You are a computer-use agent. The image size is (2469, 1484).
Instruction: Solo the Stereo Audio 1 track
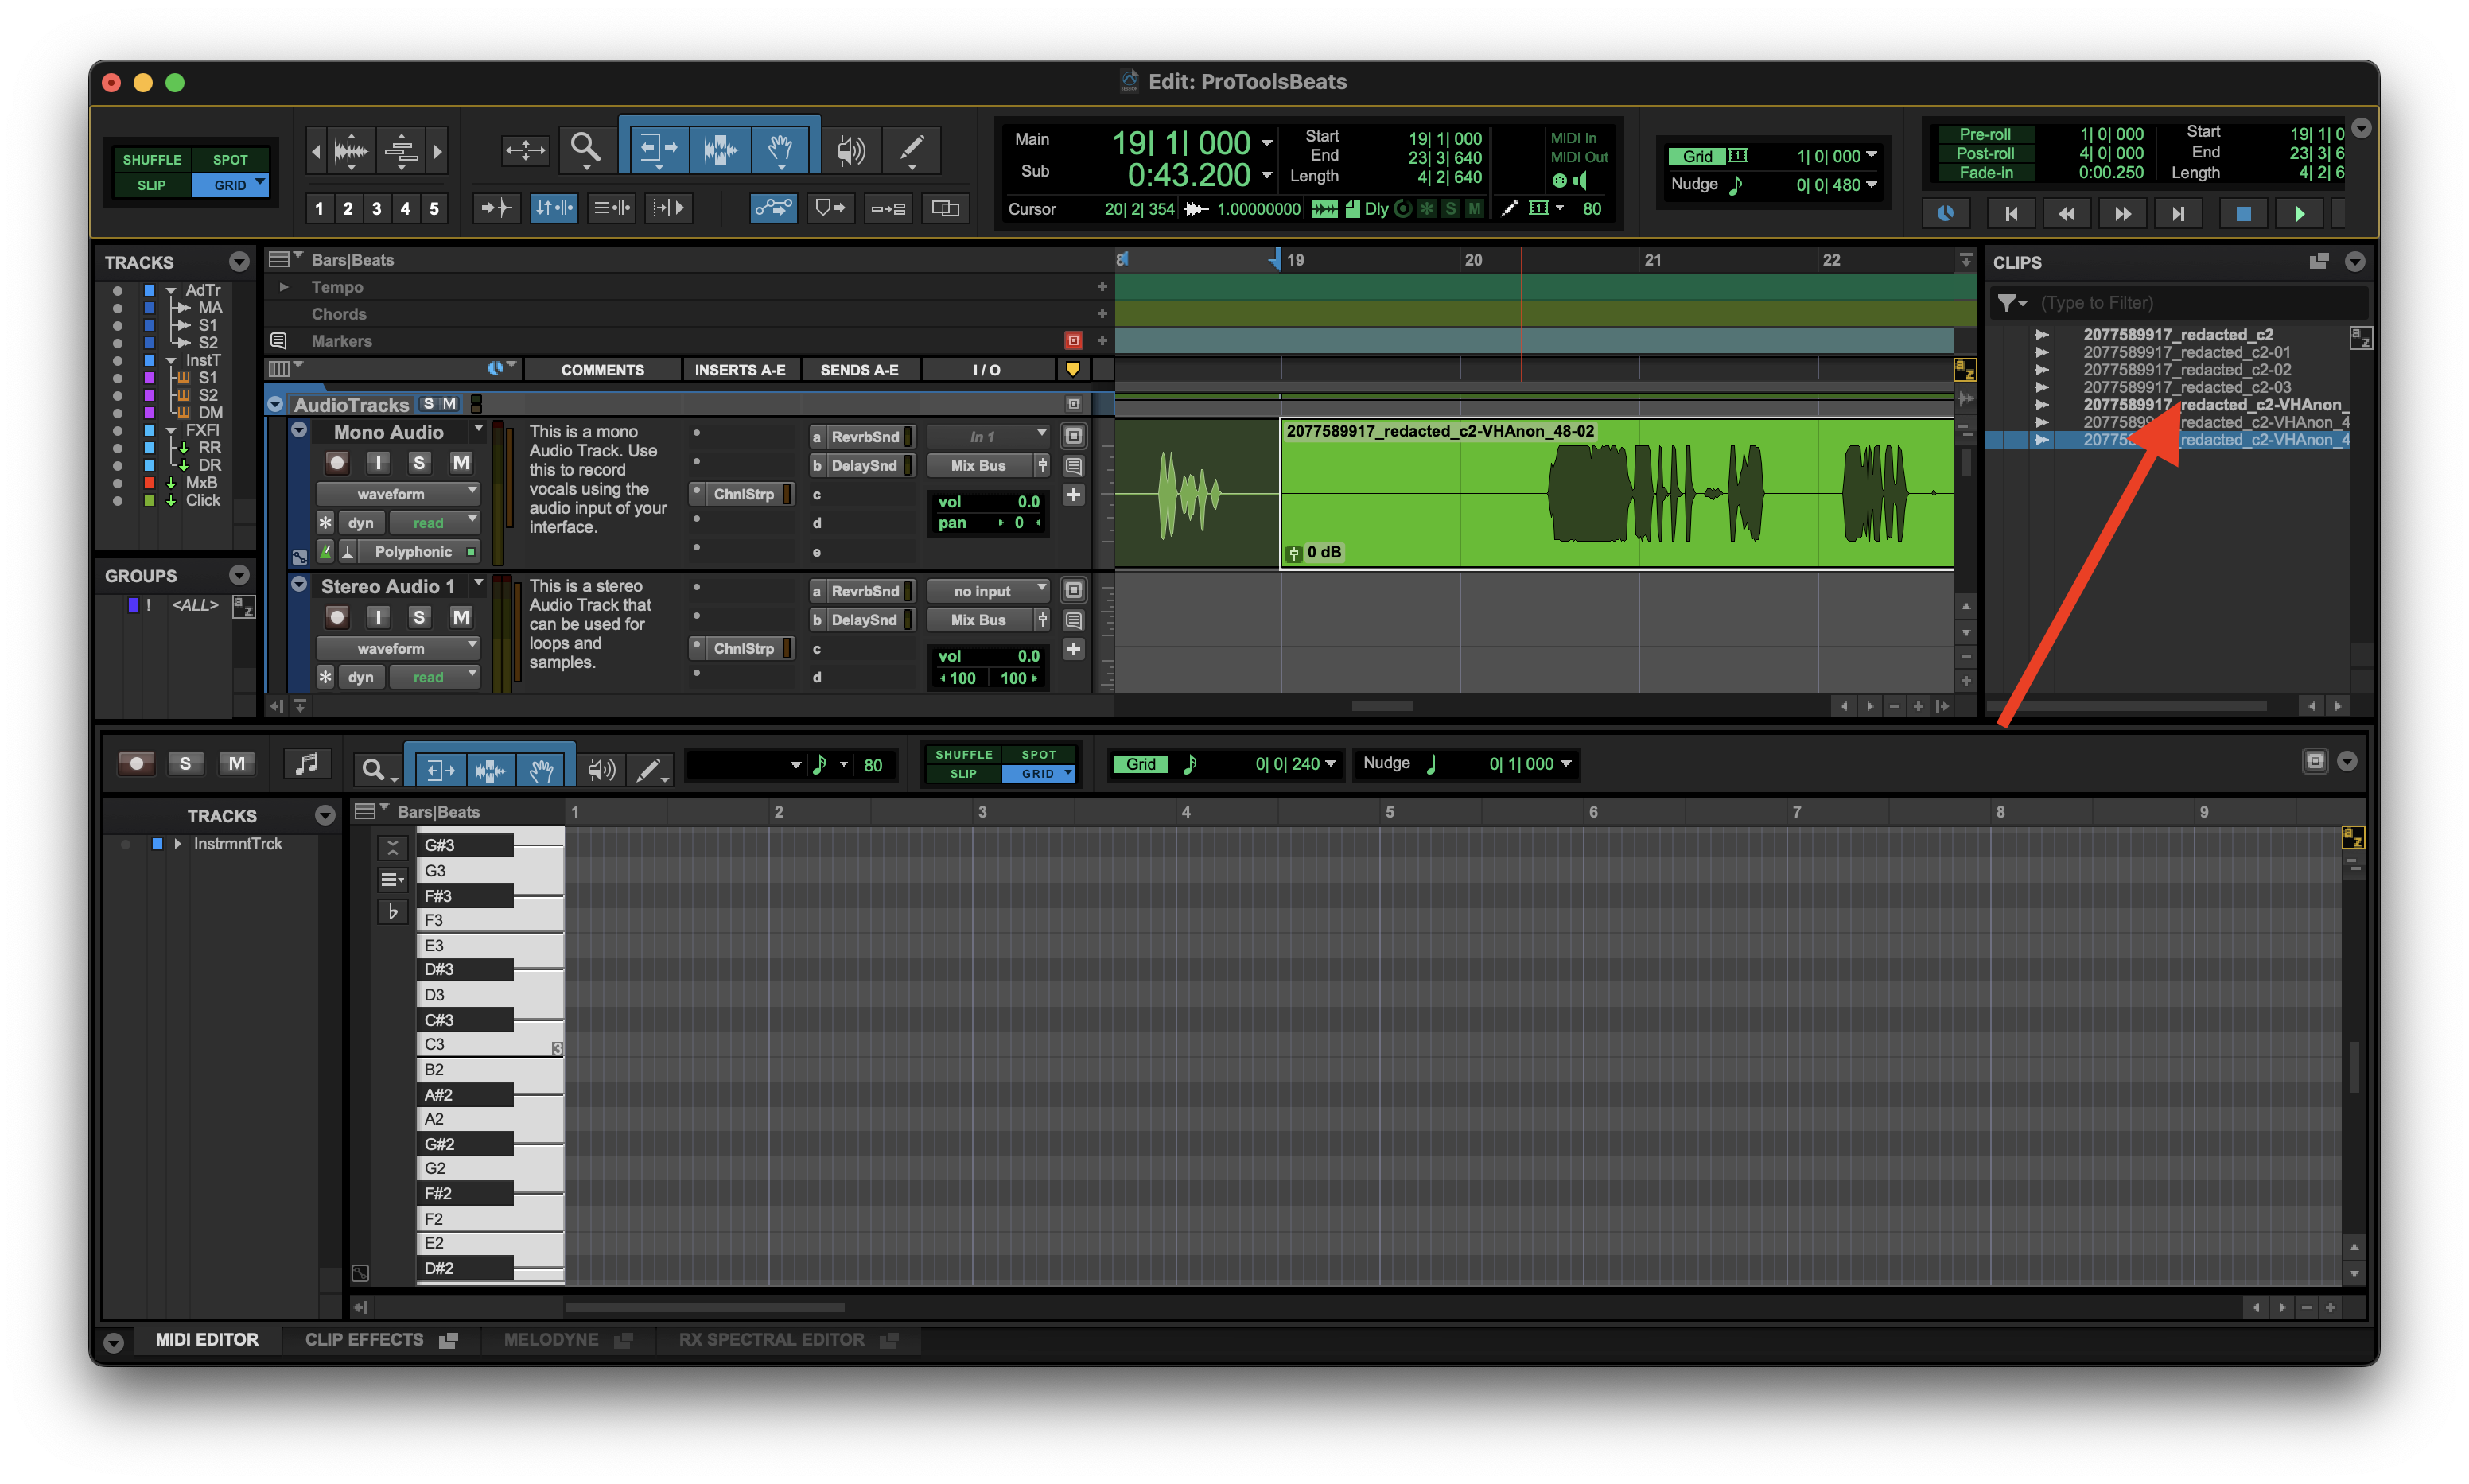[419, 617]
